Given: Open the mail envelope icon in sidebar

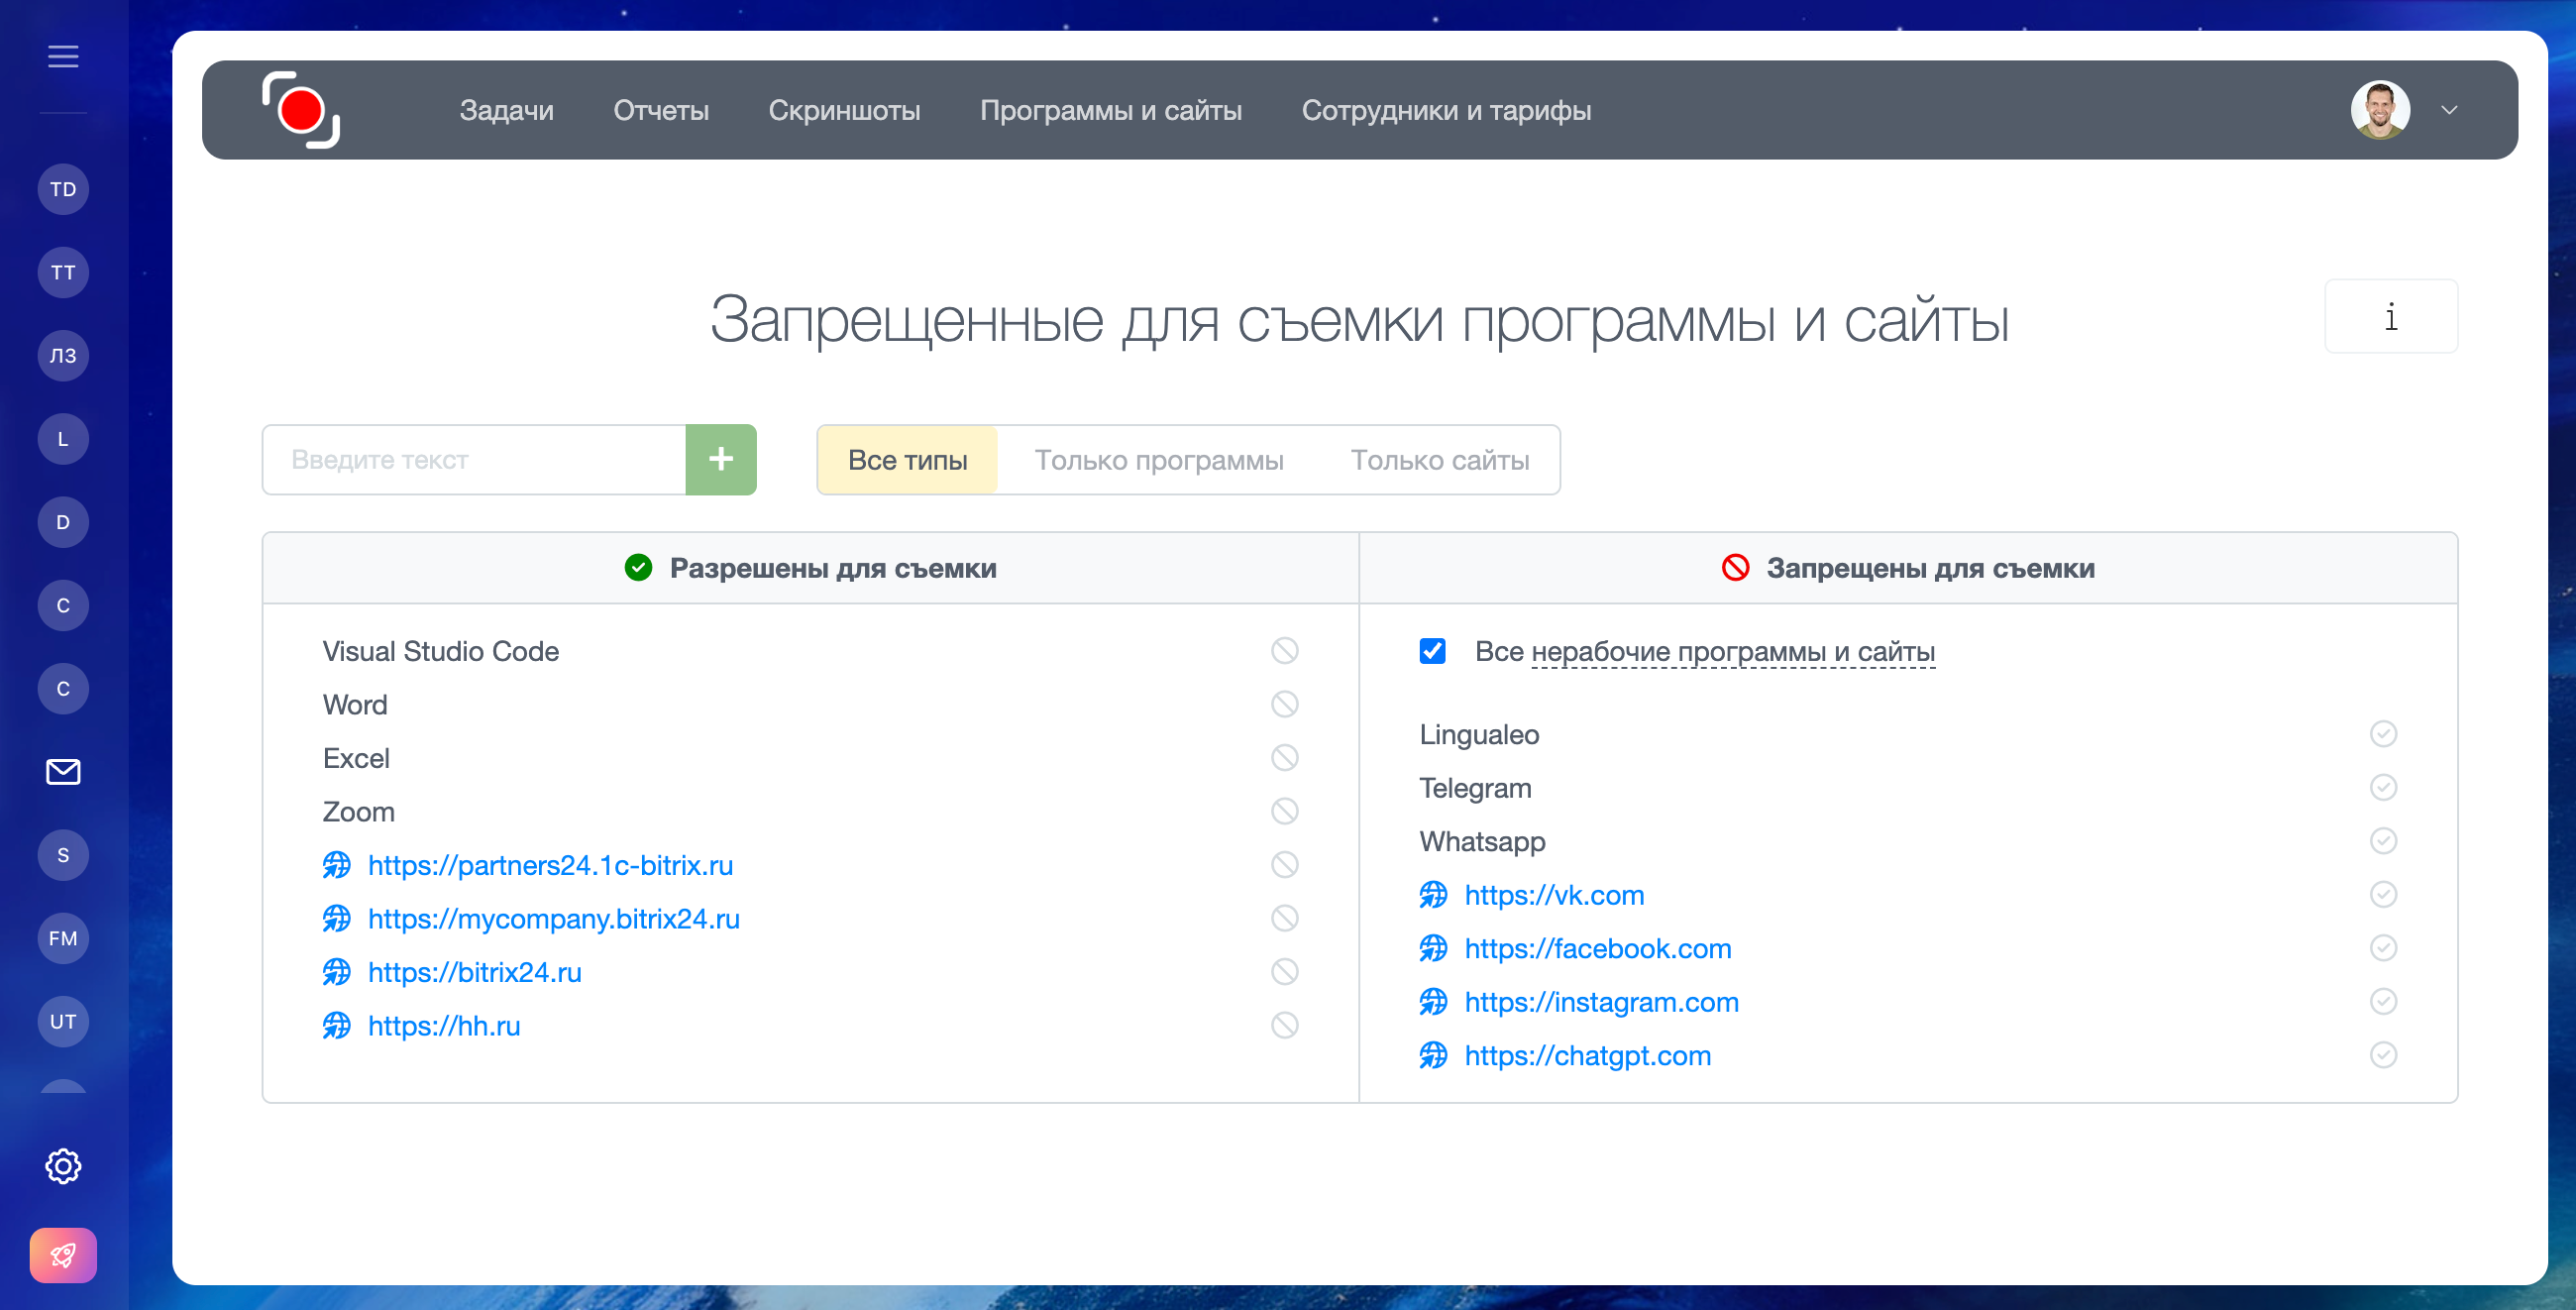Looking at the screenshot, I should (x=63, y=772).
